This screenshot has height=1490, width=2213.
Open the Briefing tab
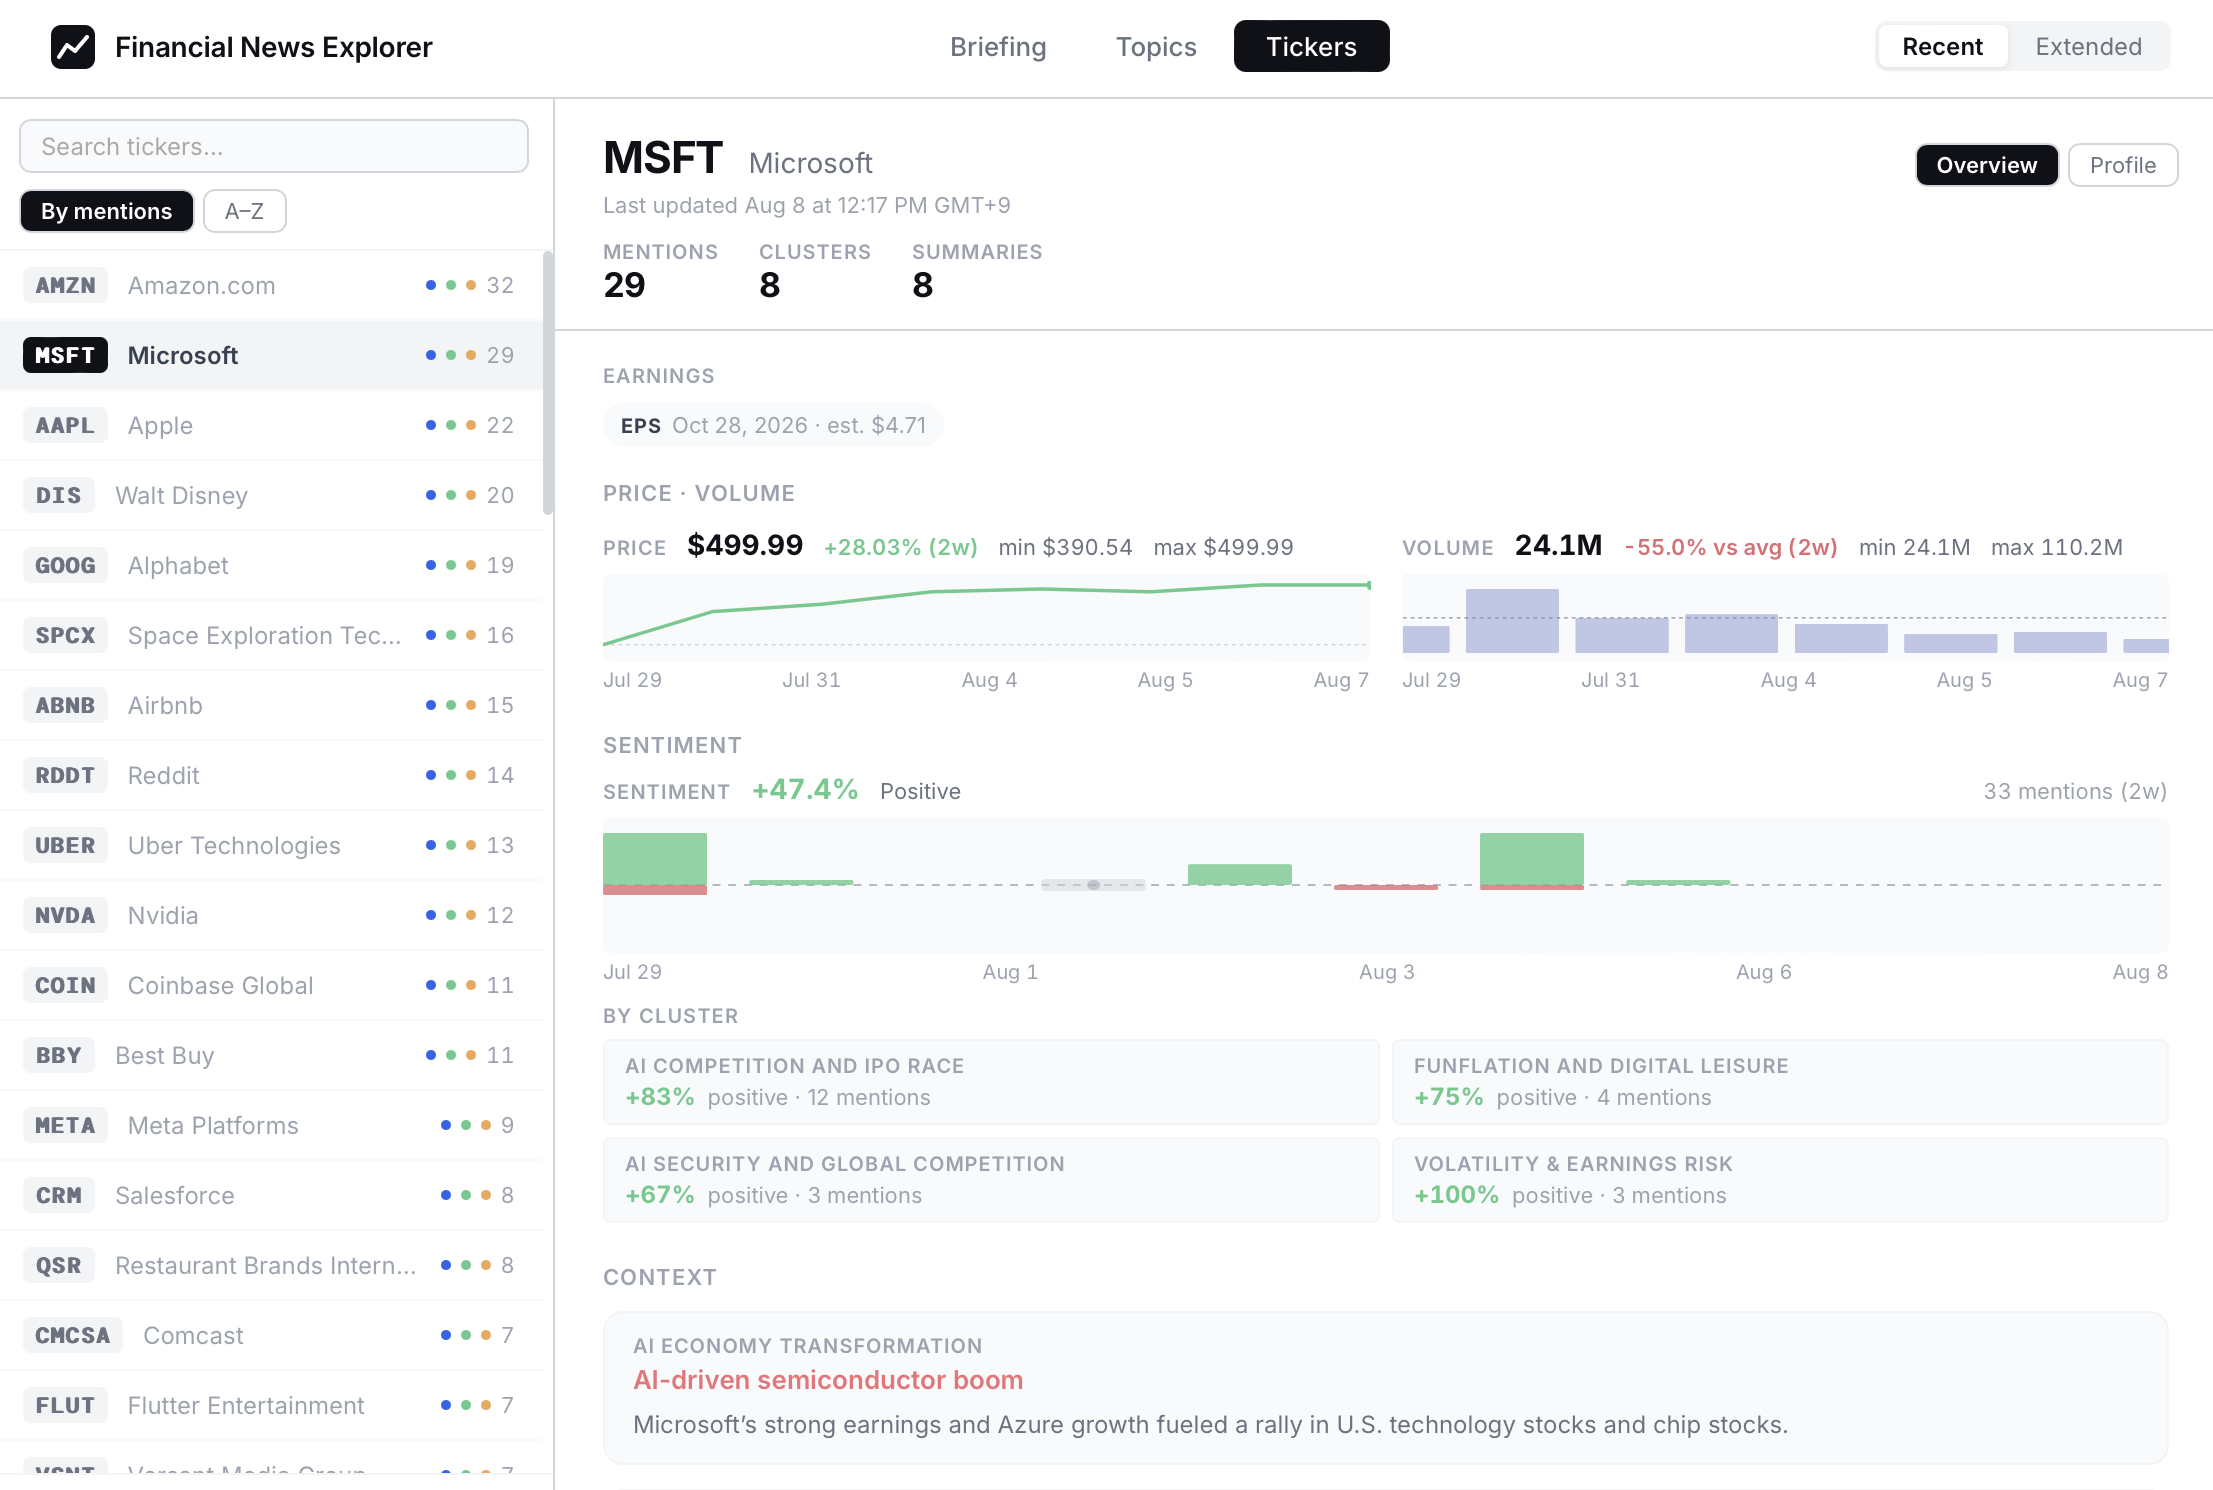pos(998,47)
